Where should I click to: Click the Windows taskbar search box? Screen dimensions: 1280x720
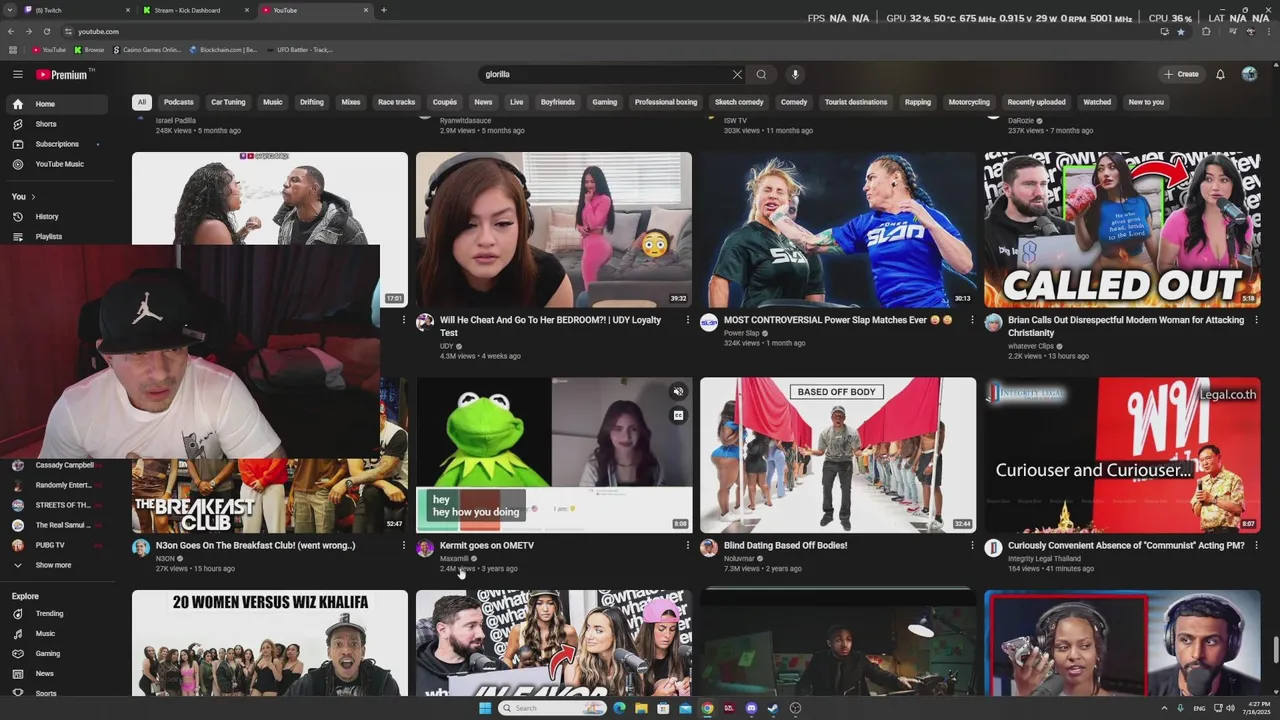pos(552,708)
